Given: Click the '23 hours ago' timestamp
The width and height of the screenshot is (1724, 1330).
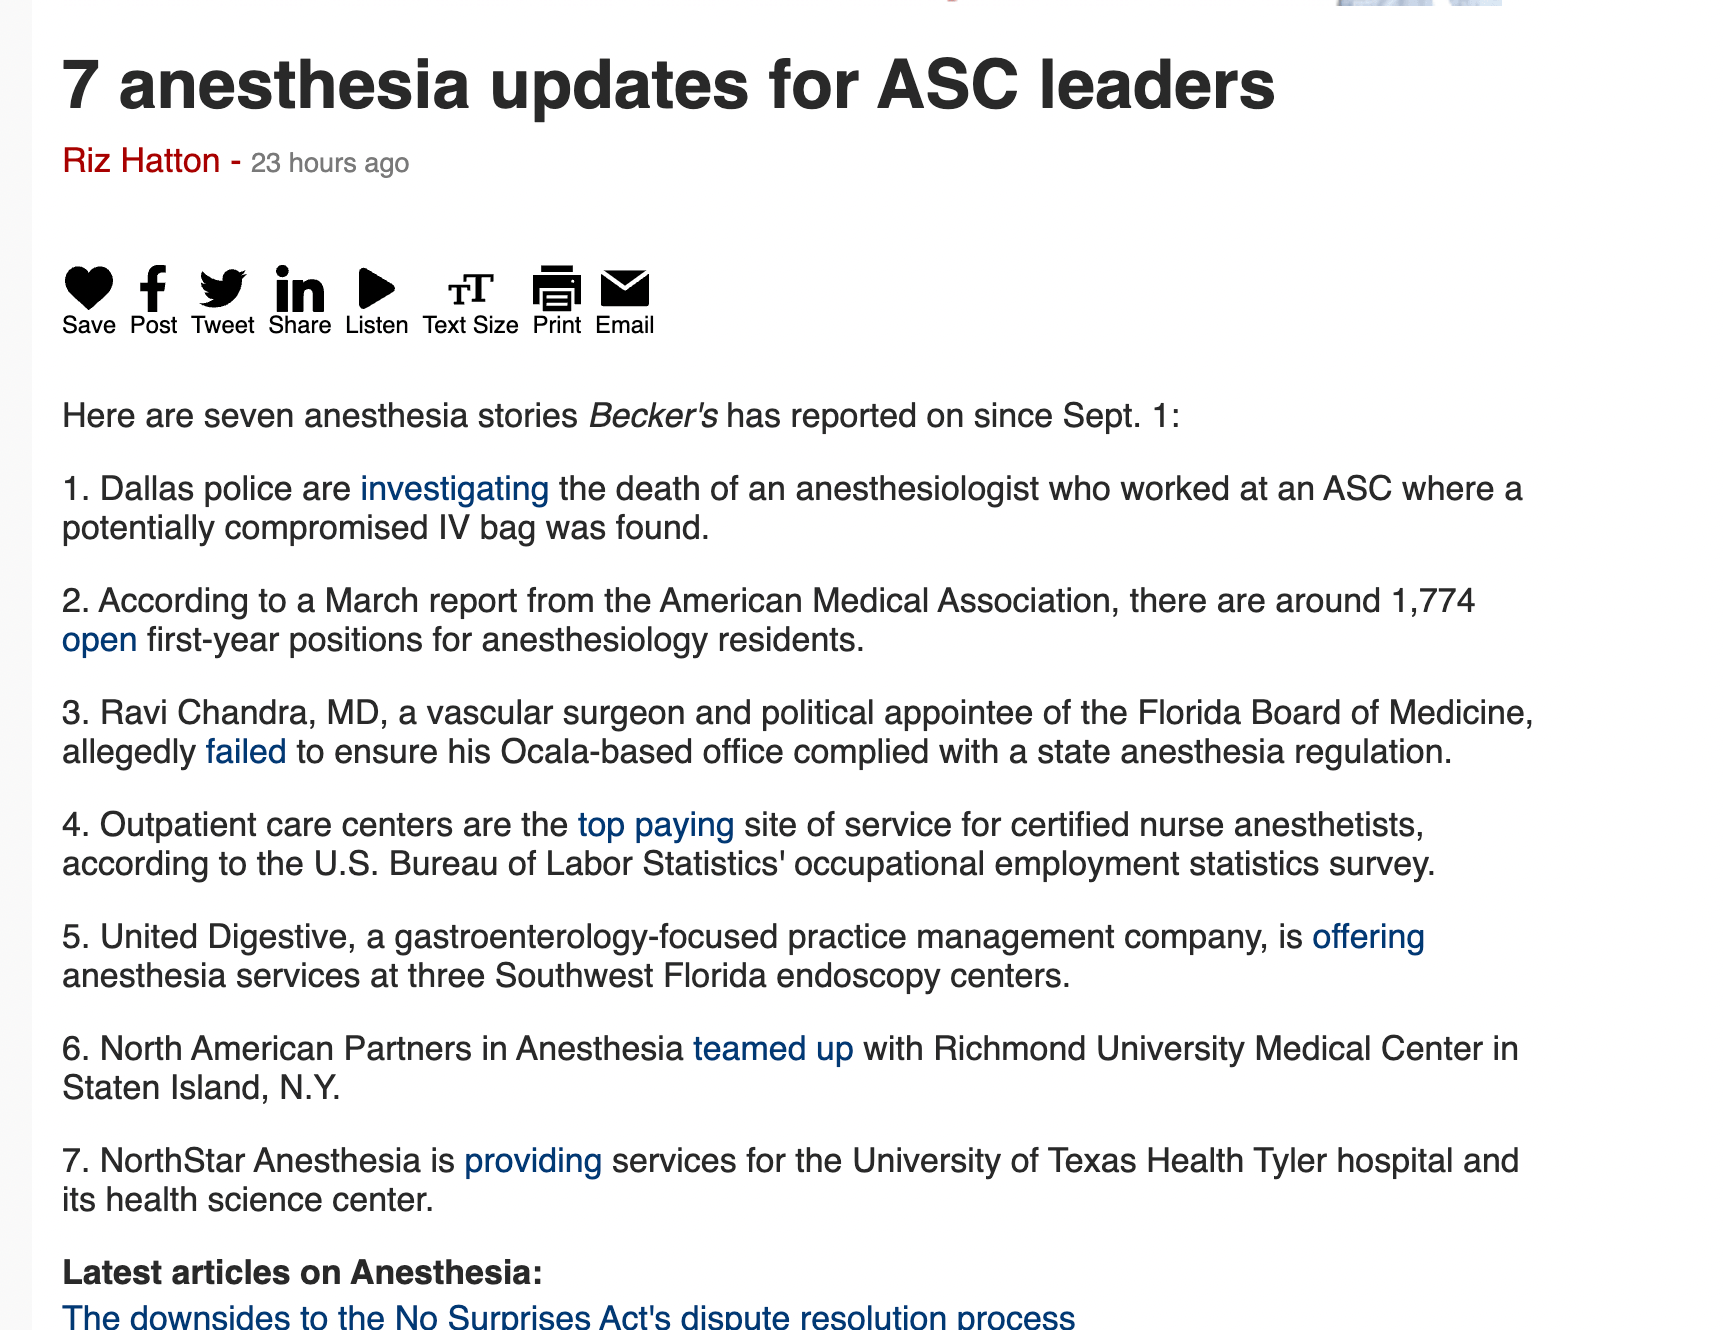Looking at the screenshot, I should [x=330, y=163].
